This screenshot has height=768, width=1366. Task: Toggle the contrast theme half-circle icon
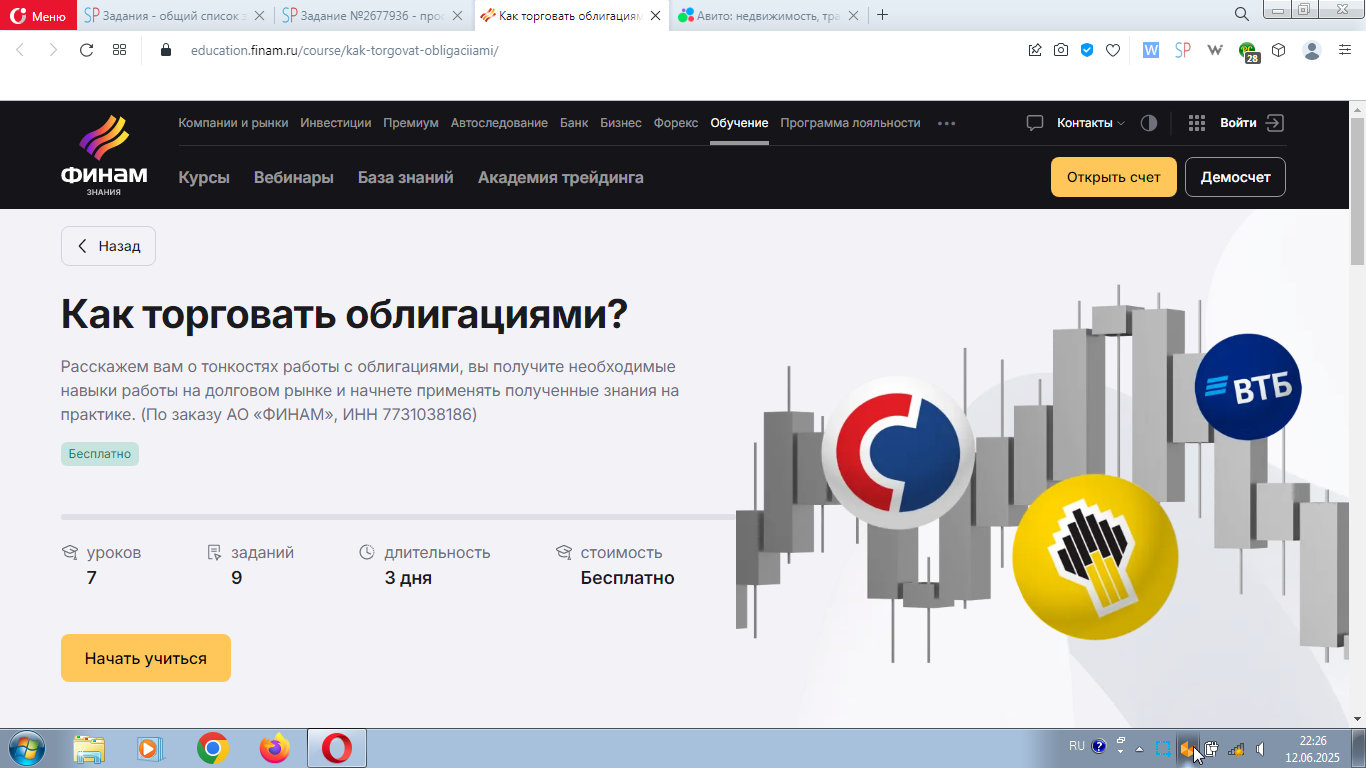click(1149, 123)
